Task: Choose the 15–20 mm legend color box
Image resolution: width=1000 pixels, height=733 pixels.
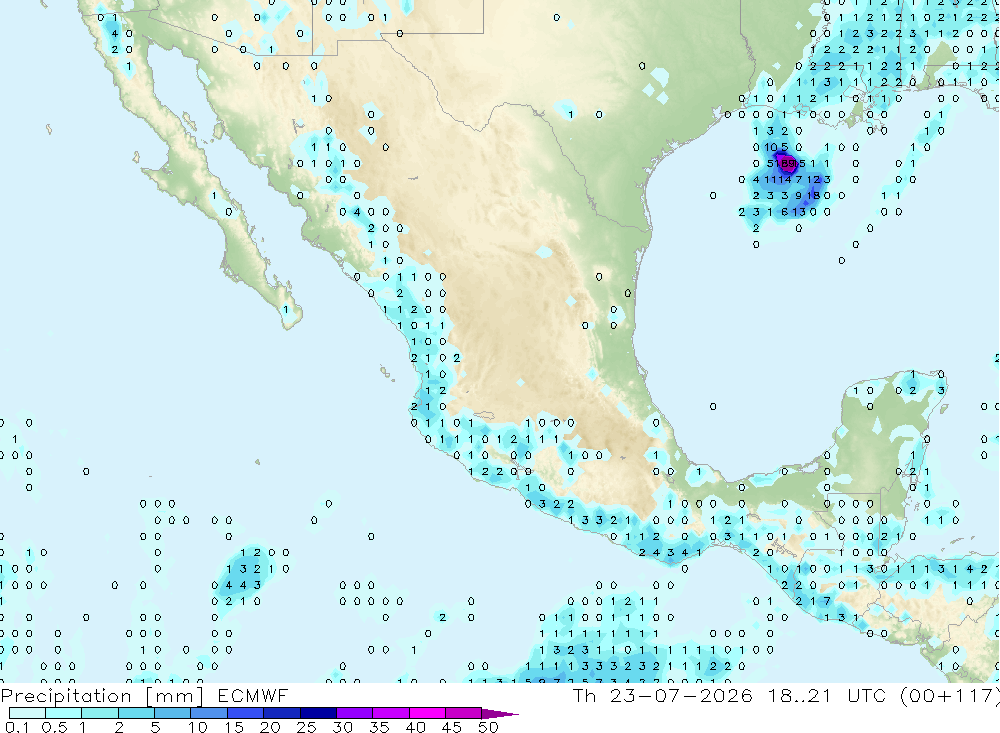Action: point(246,713)
